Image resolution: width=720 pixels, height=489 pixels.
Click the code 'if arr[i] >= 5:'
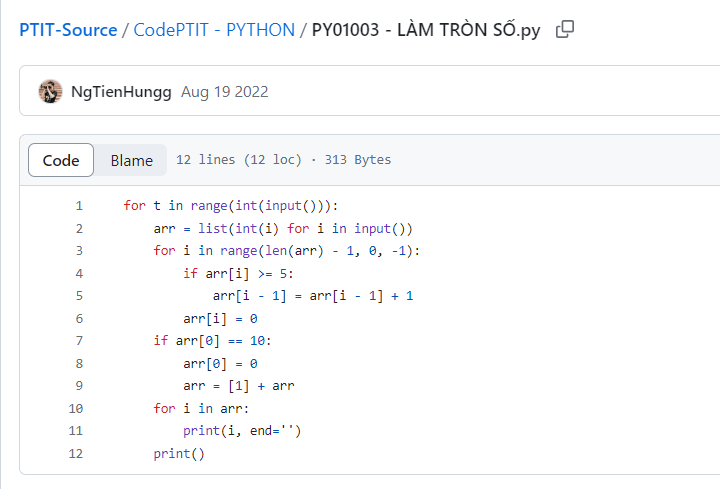click(238, 273)
